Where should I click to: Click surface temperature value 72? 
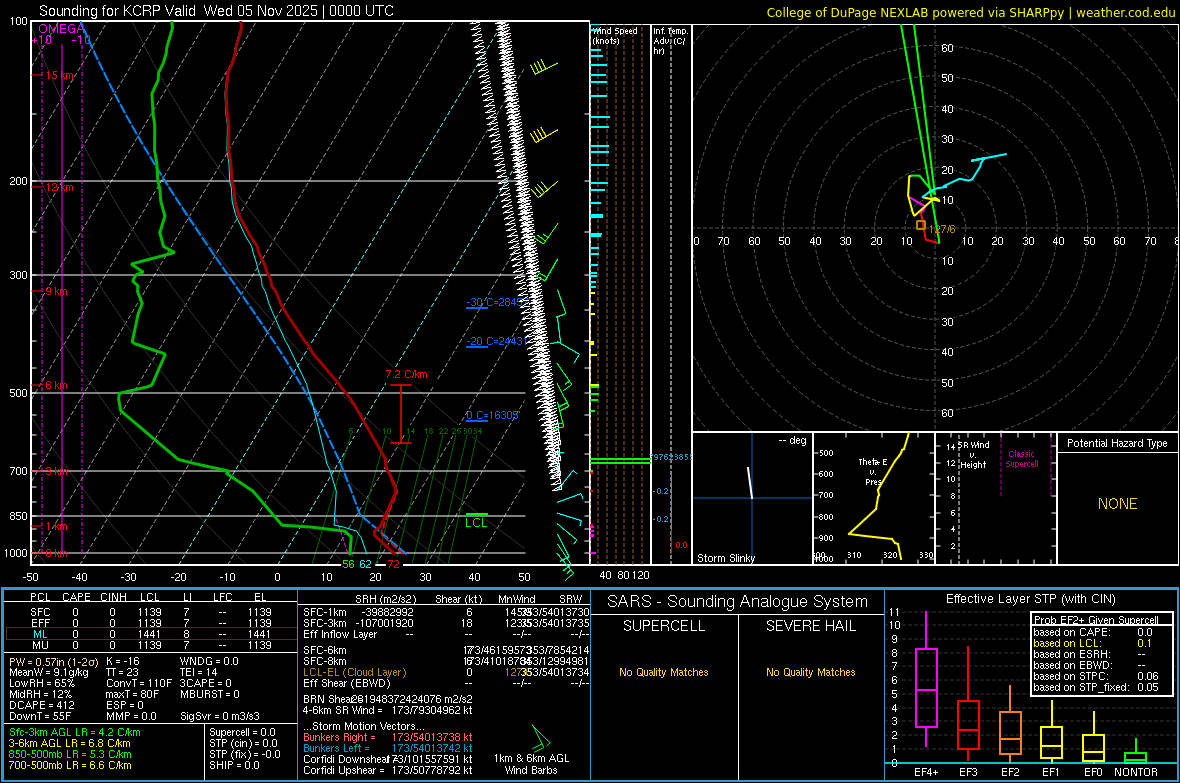[394, 564]
